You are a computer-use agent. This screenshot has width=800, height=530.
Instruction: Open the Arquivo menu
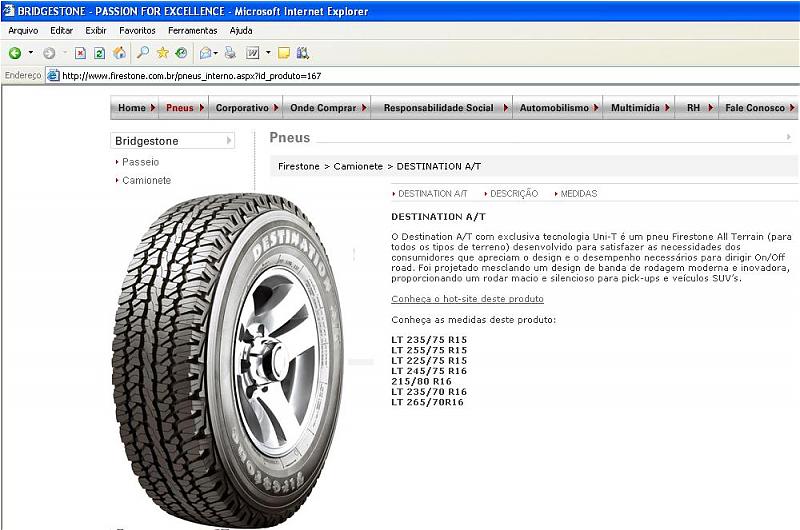tap(23, 31)
